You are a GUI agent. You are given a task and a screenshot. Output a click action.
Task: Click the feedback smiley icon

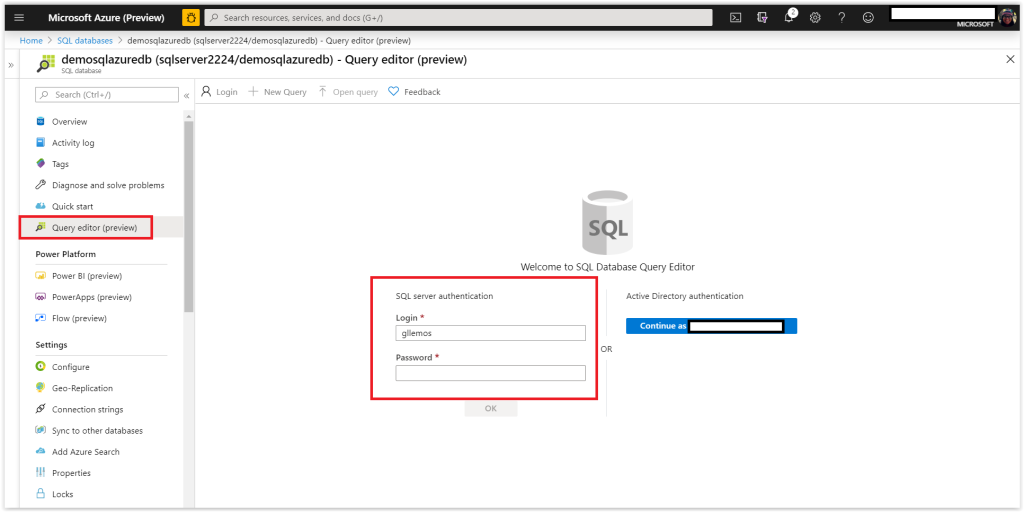868,18
